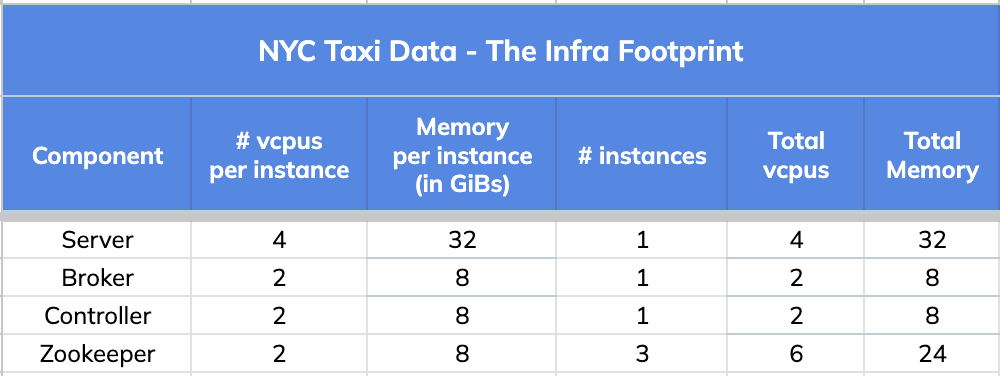Select Broker memory per instance value 8

pos(462,277)
